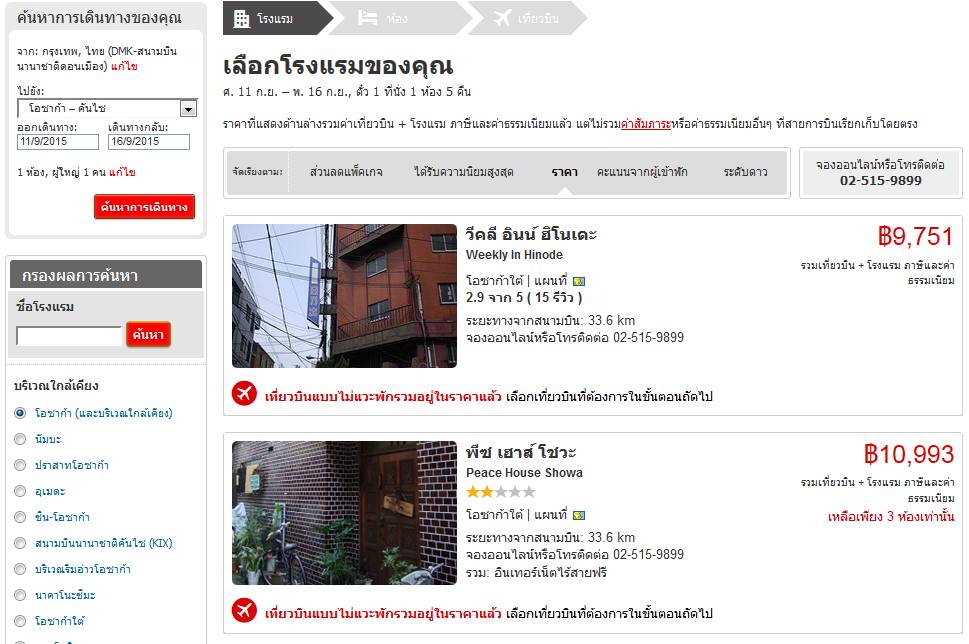
Task: Open map icon for Weekly In Hinode
Action: pyautogui.click(x=579, y=281)
